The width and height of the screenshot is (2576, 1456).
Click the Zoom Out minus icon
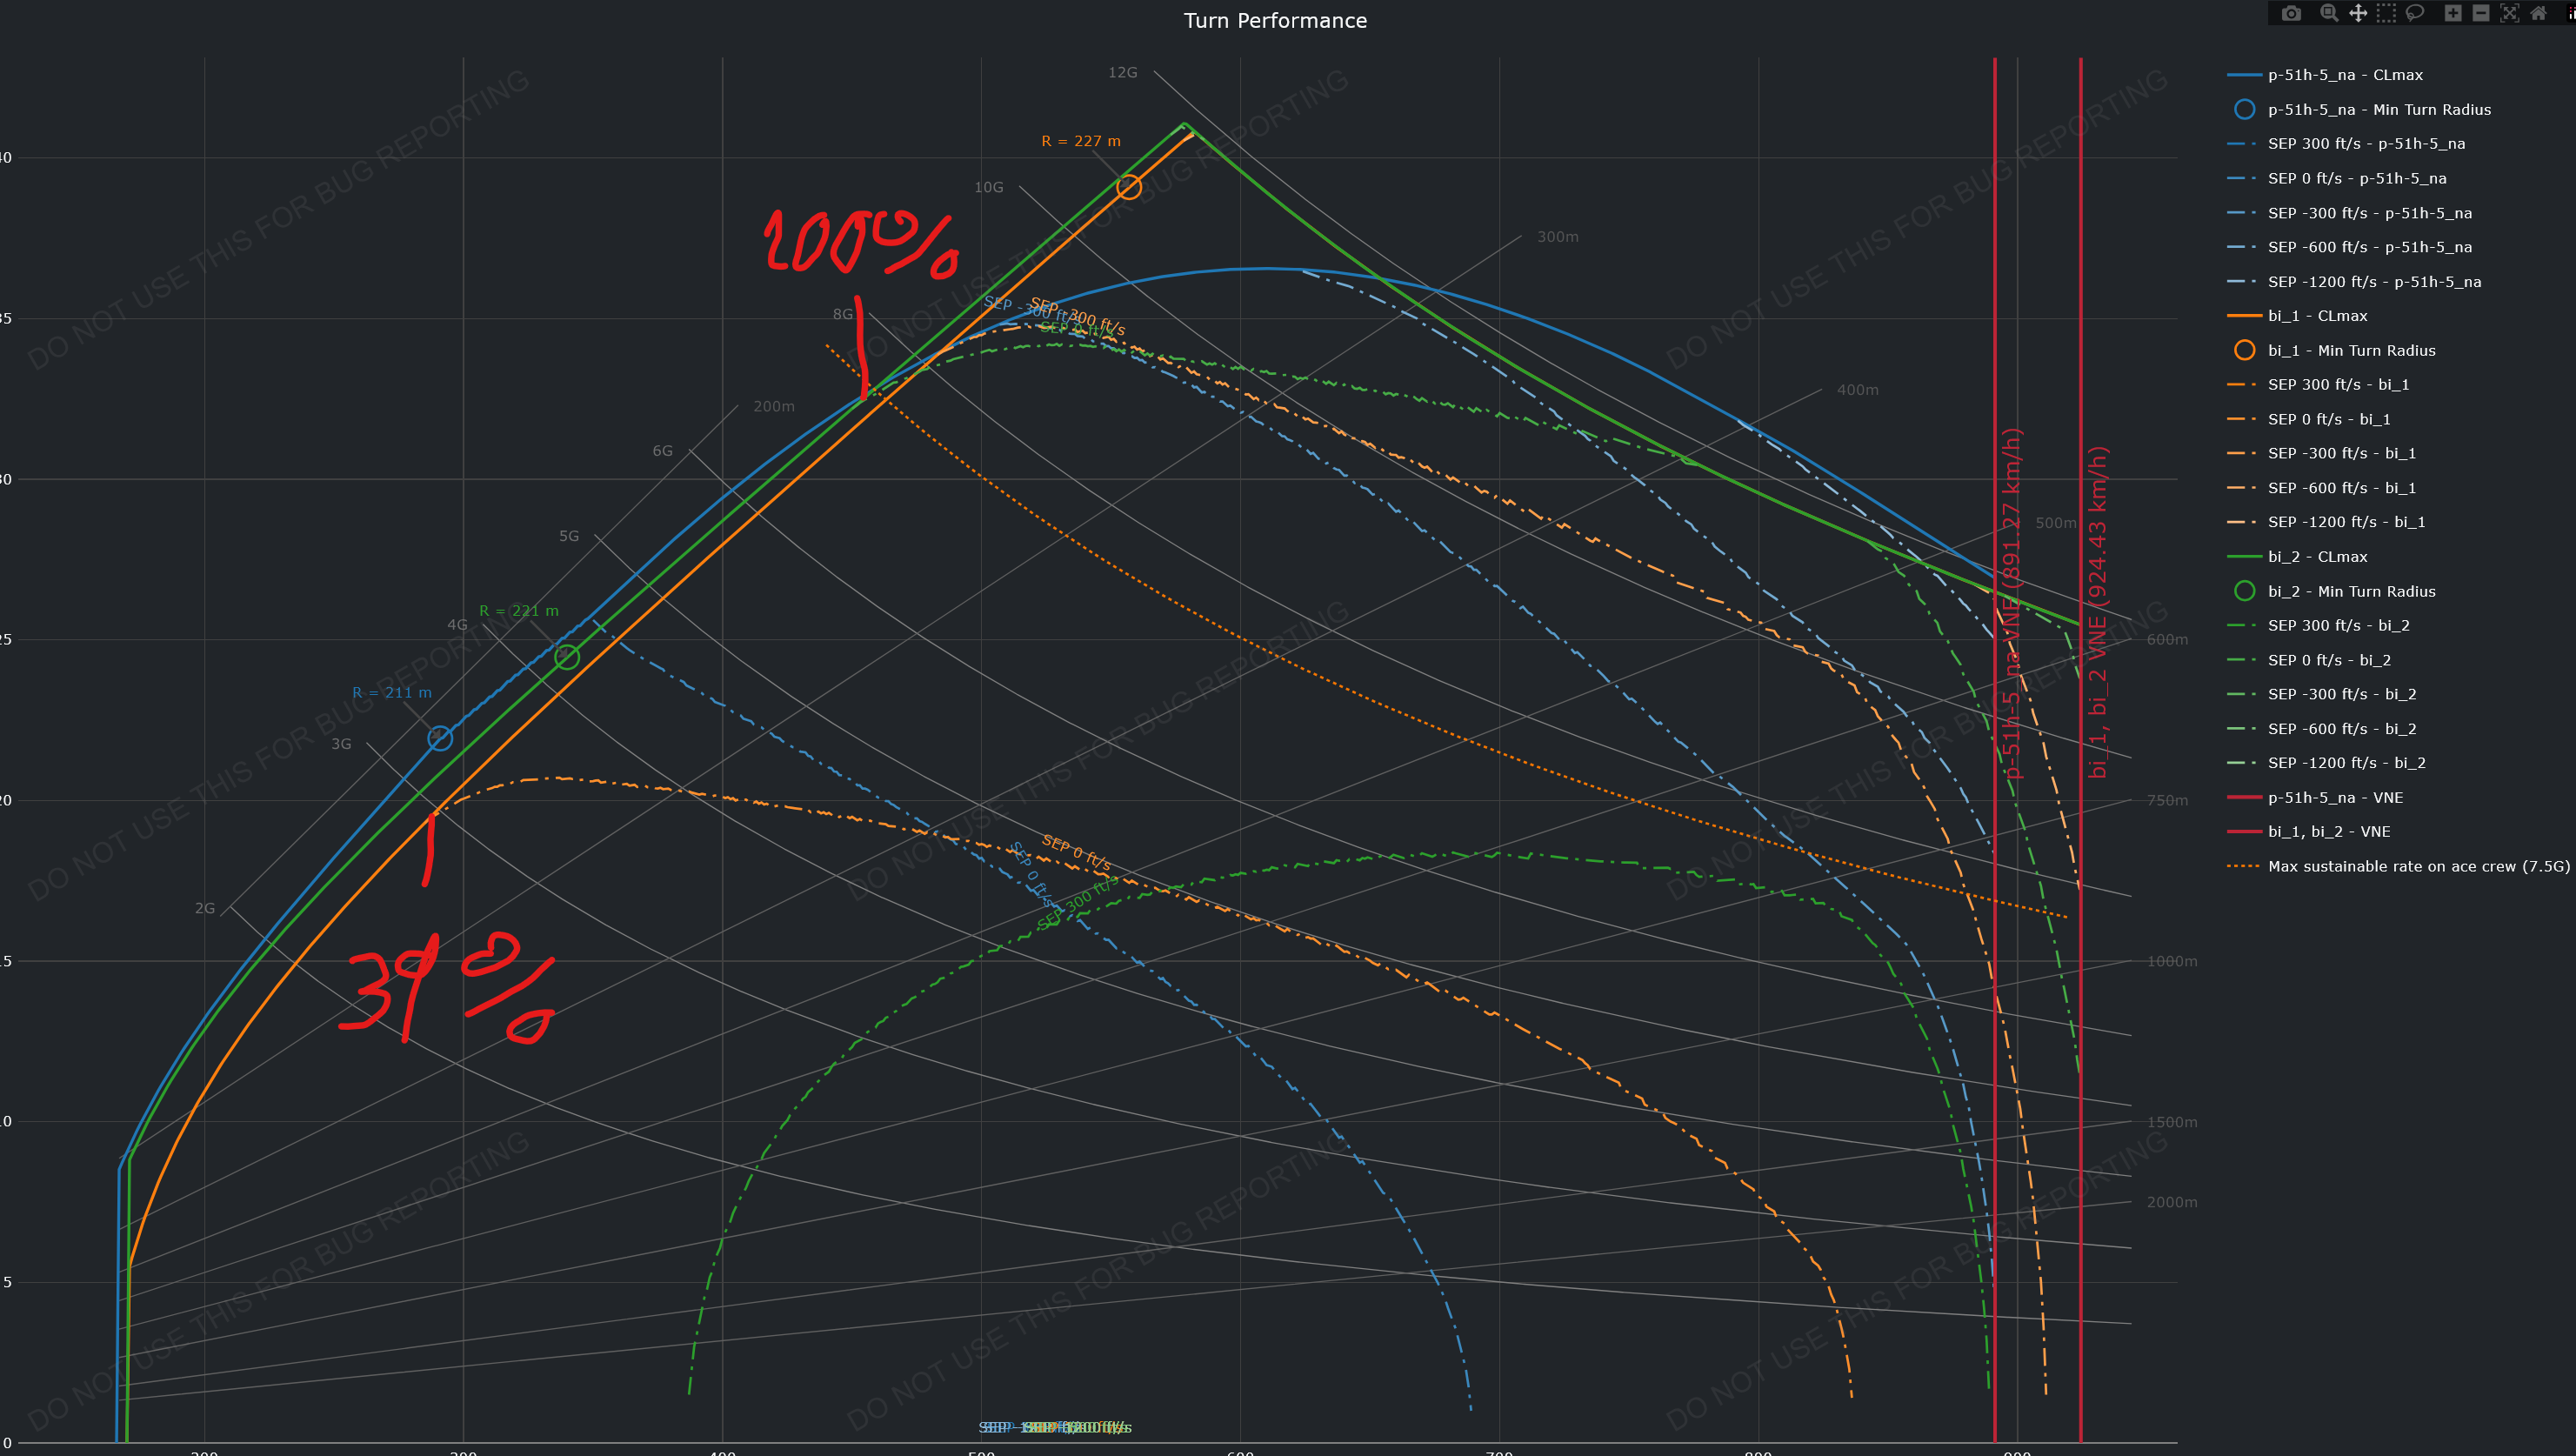(2481, 13)
